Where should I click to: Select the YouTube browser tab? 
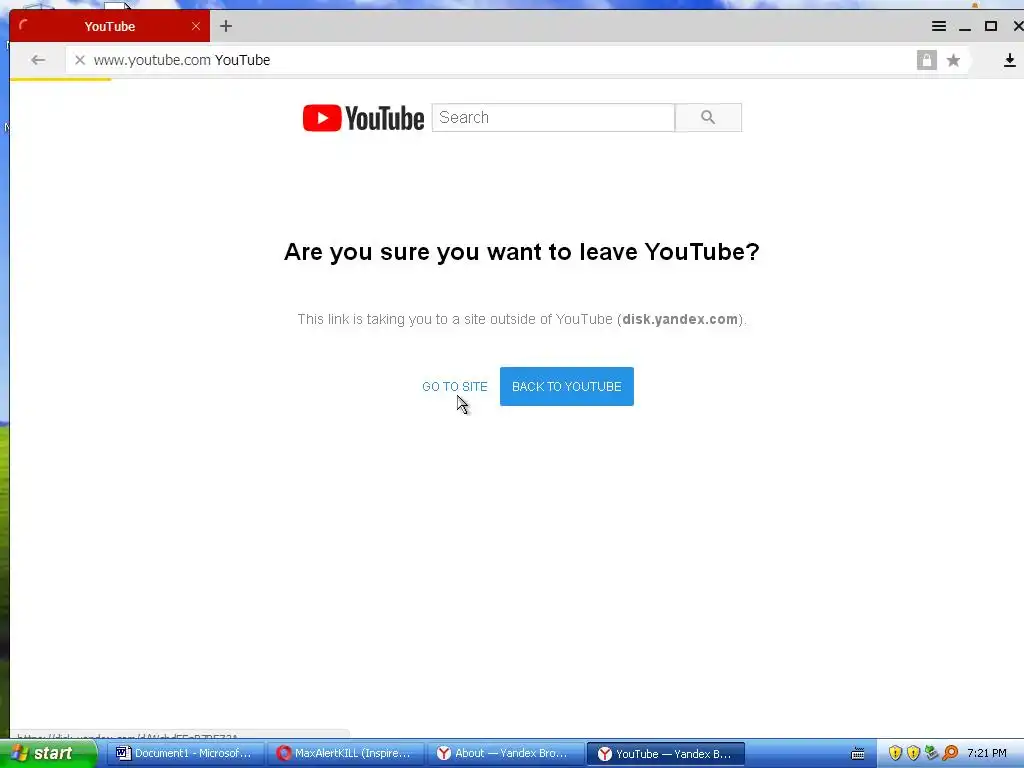coord(110,26)
